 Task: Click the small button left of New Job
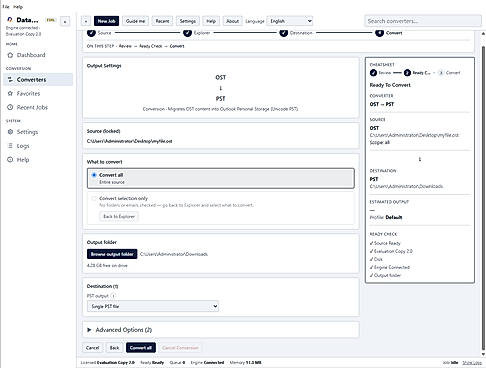click(x=86, y=21)
